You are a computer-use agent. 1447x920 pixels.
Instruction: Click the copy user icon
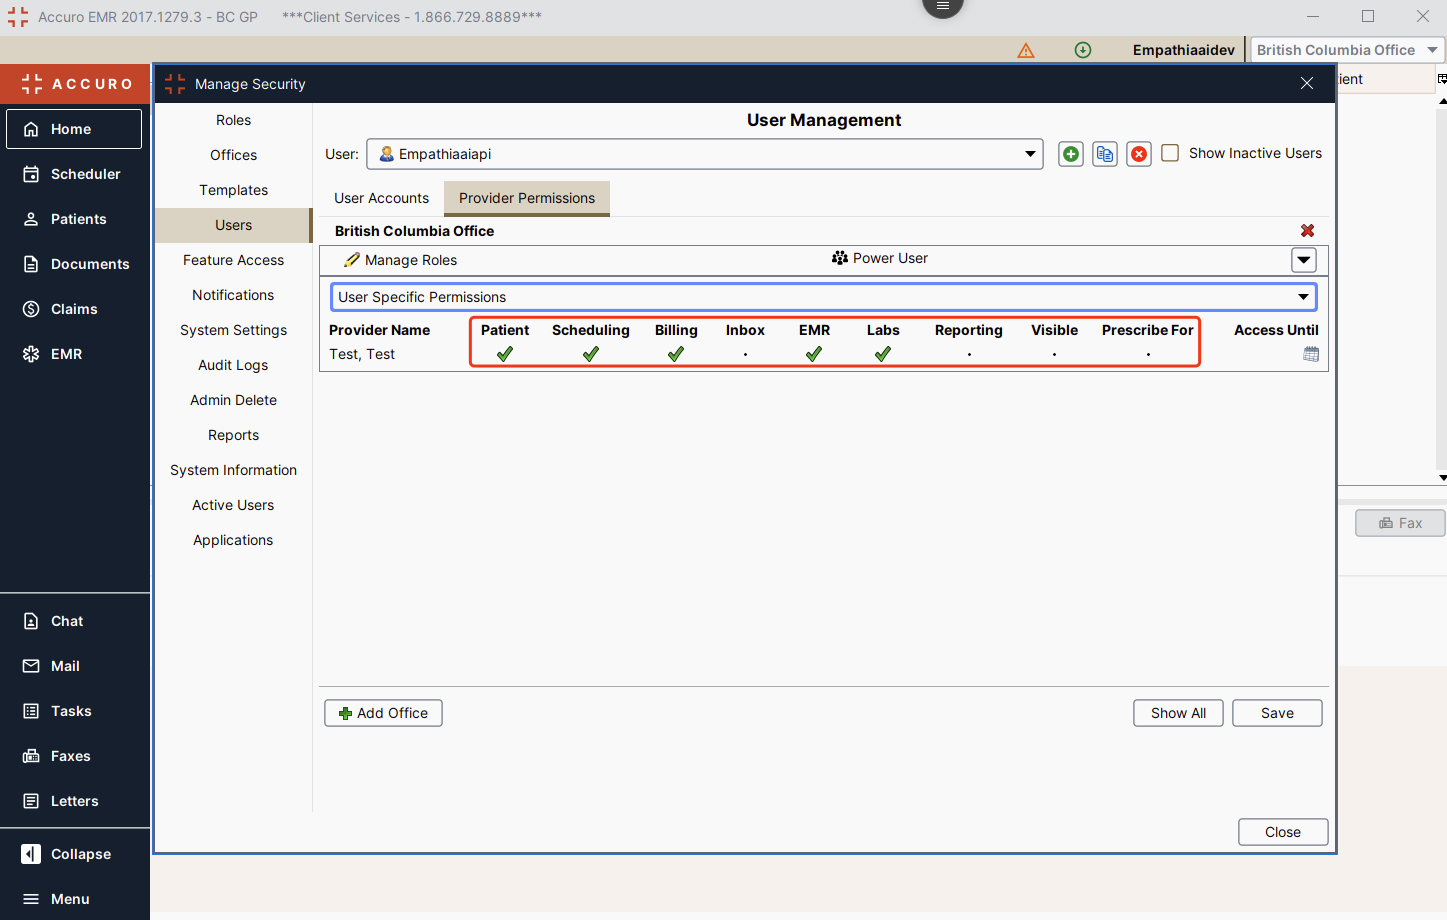coord(1105,154)
